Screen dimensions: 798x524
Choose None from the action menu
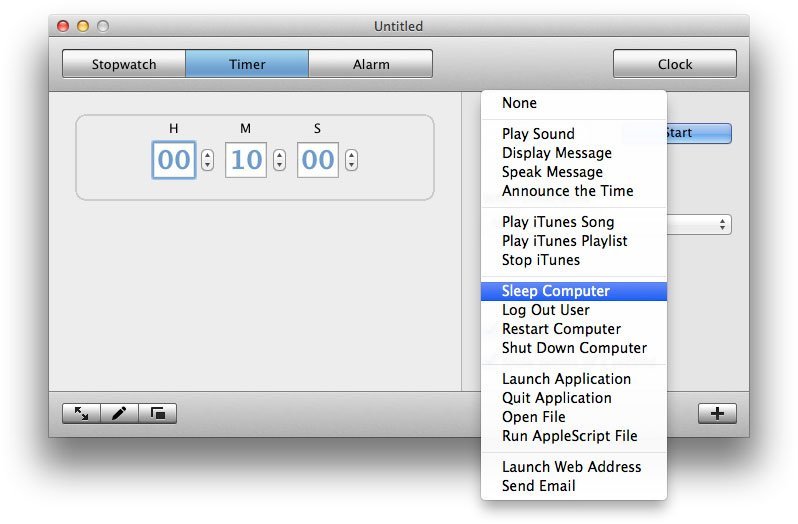[x=574, y=103]
